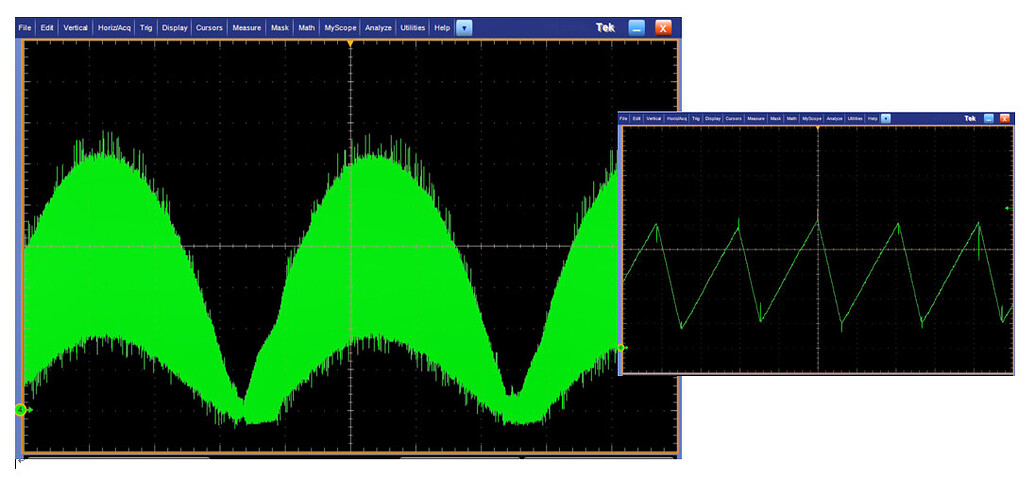Open the File menu in the larger window
The image size is (1035, 481).
(26, 28)
